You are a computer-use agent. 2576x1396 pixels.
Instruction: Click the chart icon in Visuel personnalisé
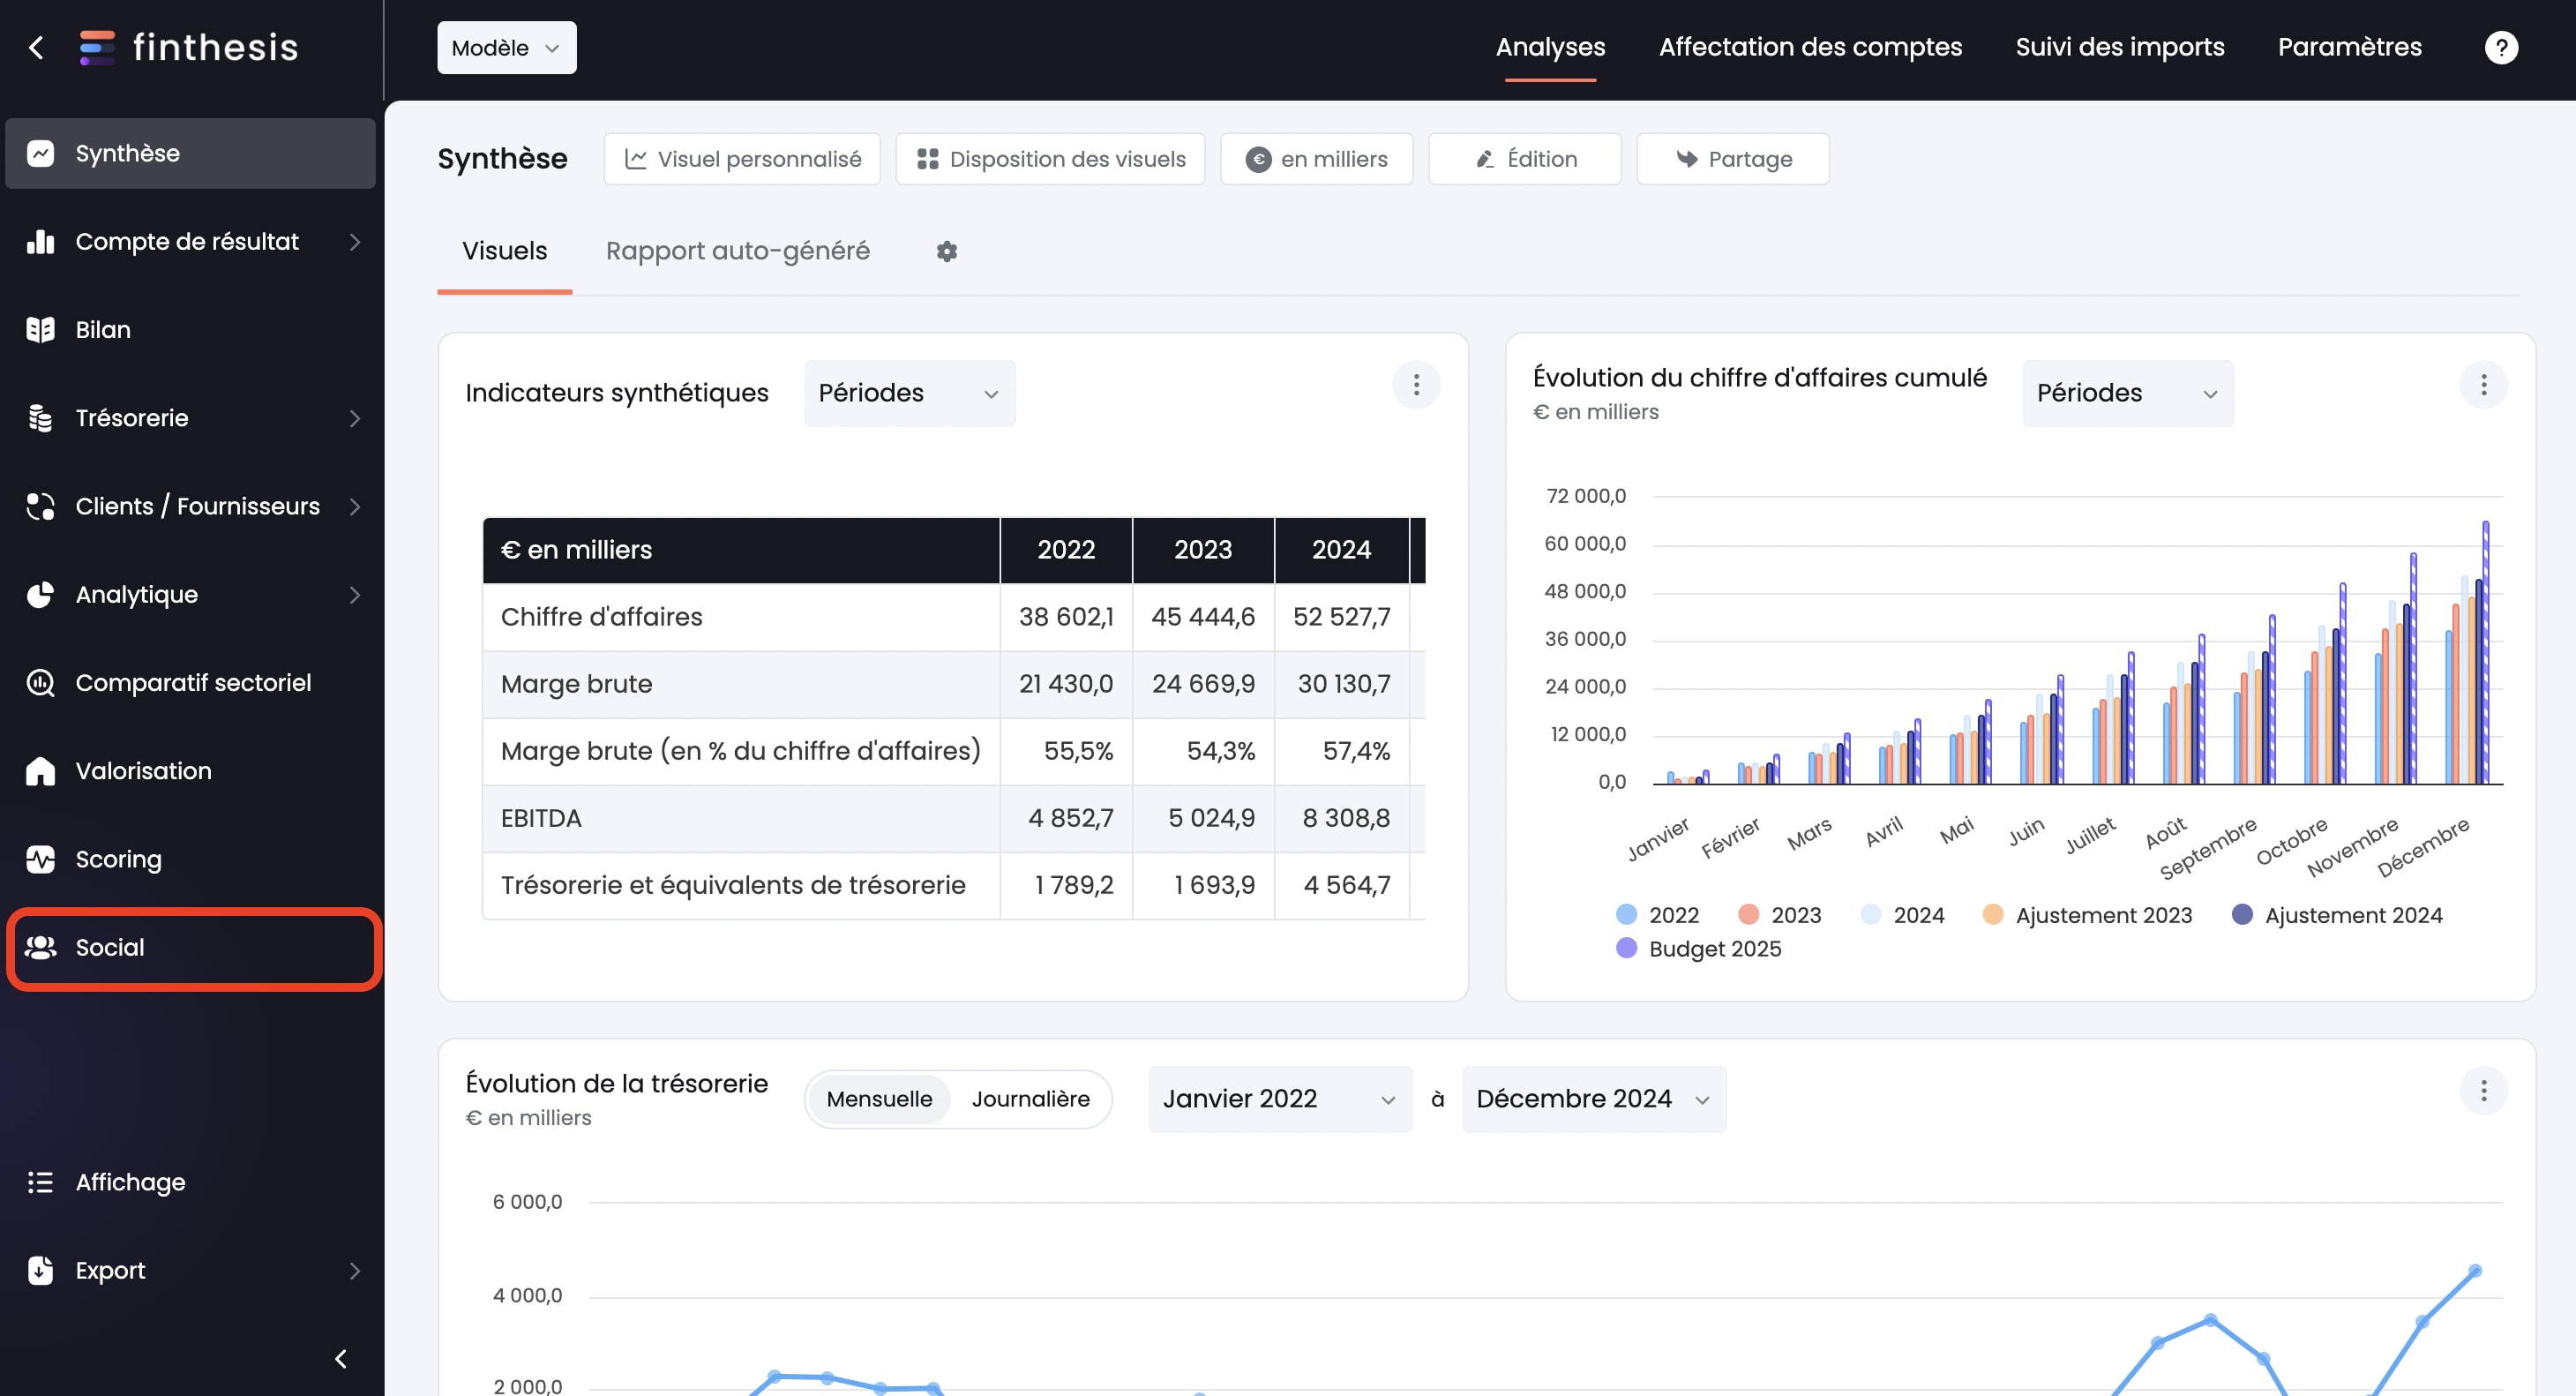click(x=635, y=159)
